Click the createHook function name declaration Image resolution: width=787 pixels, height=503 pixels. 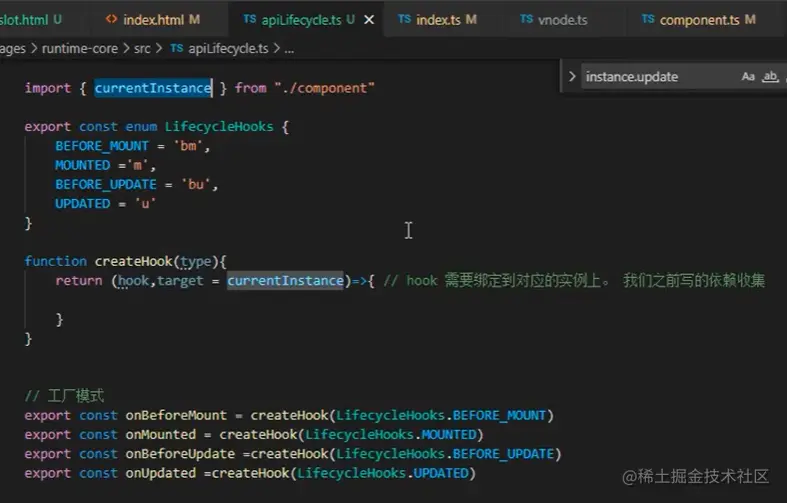[134, 261]
